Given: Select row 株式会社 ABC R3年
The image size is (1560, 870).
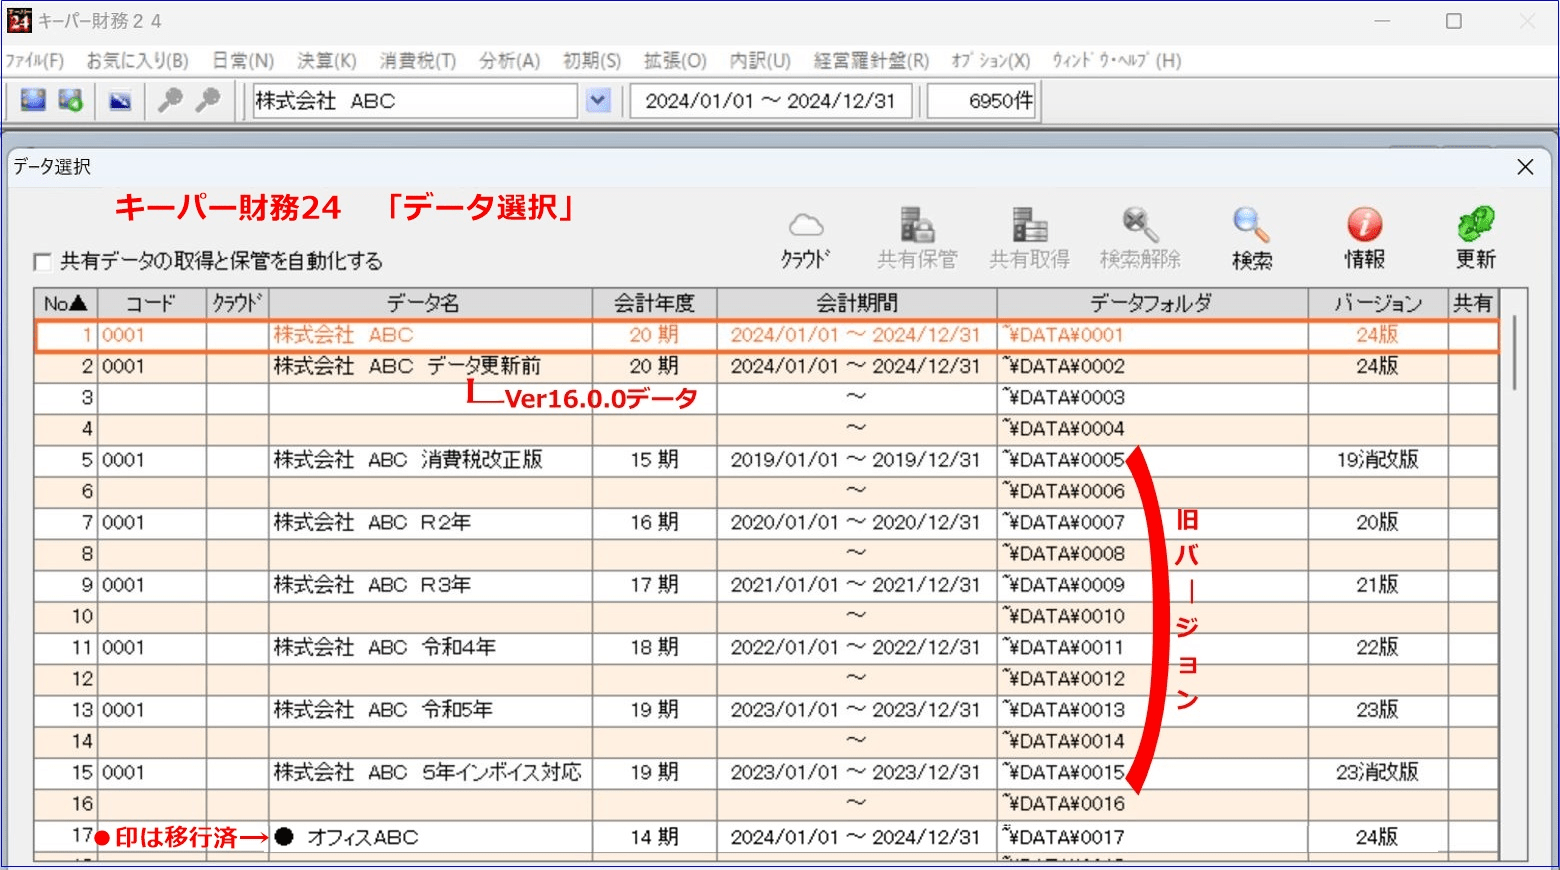Looking at the screenshot, I should coord(767,586).
